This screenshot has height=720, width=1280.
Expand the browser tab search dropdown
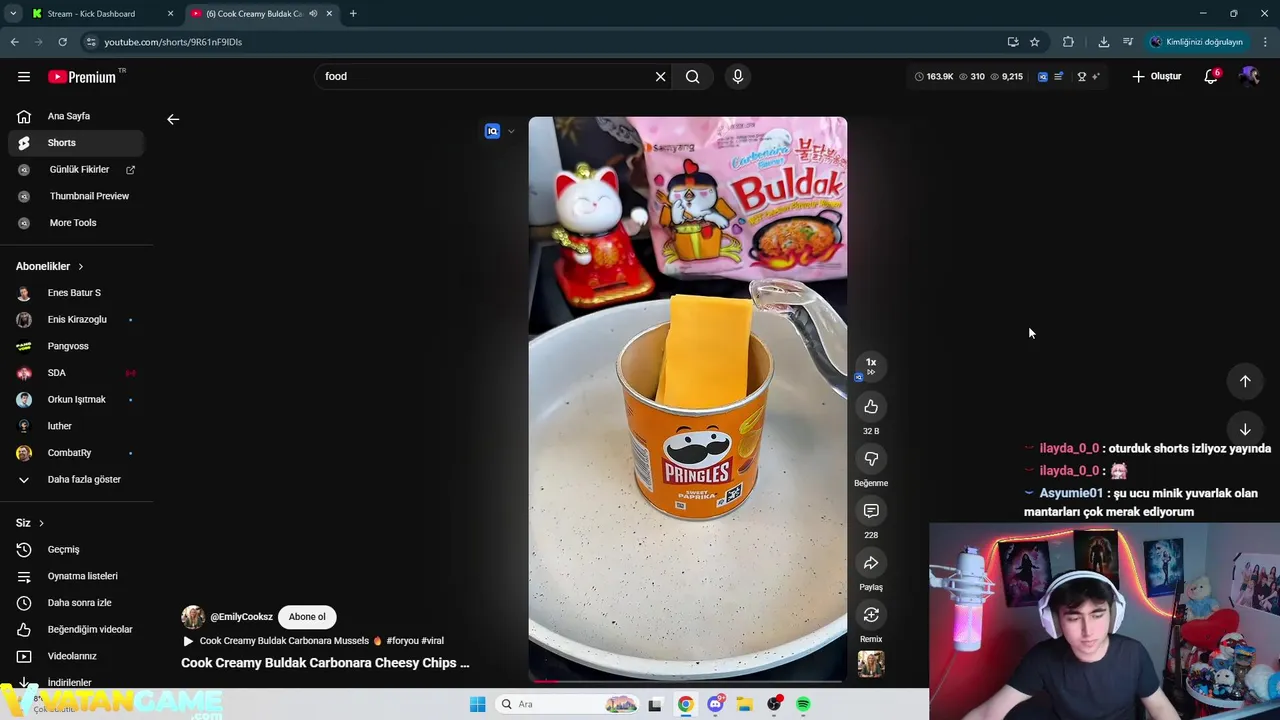pyautogui.click(x=13, y=14)
